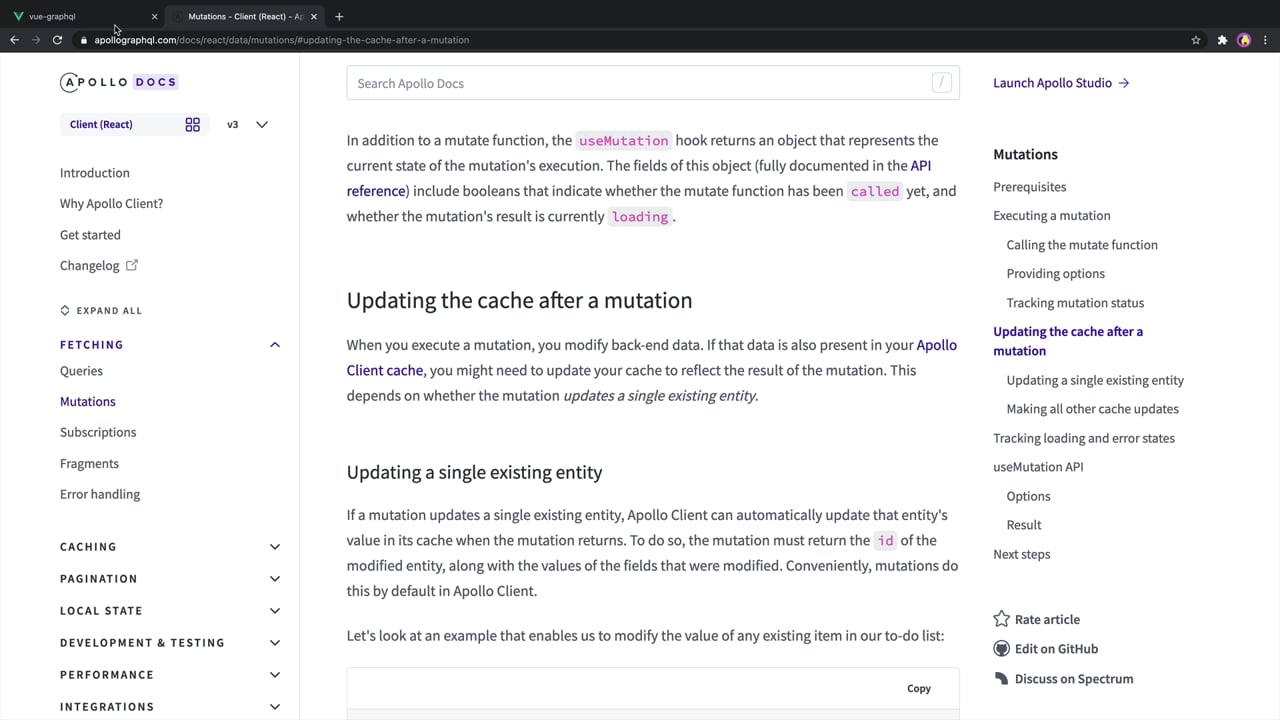Expand the Pagination section
1280x720 pixels.
[275, 579]
